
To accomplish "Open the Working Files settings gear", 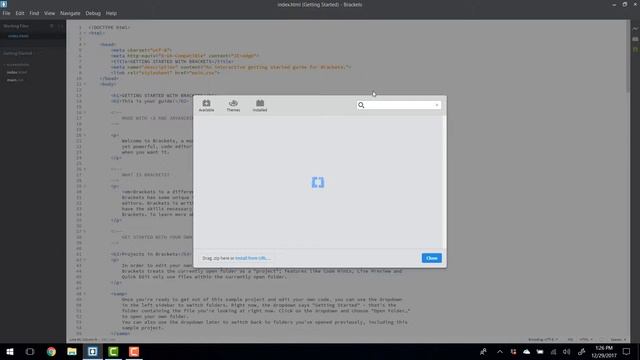I will tap(52, 26).
